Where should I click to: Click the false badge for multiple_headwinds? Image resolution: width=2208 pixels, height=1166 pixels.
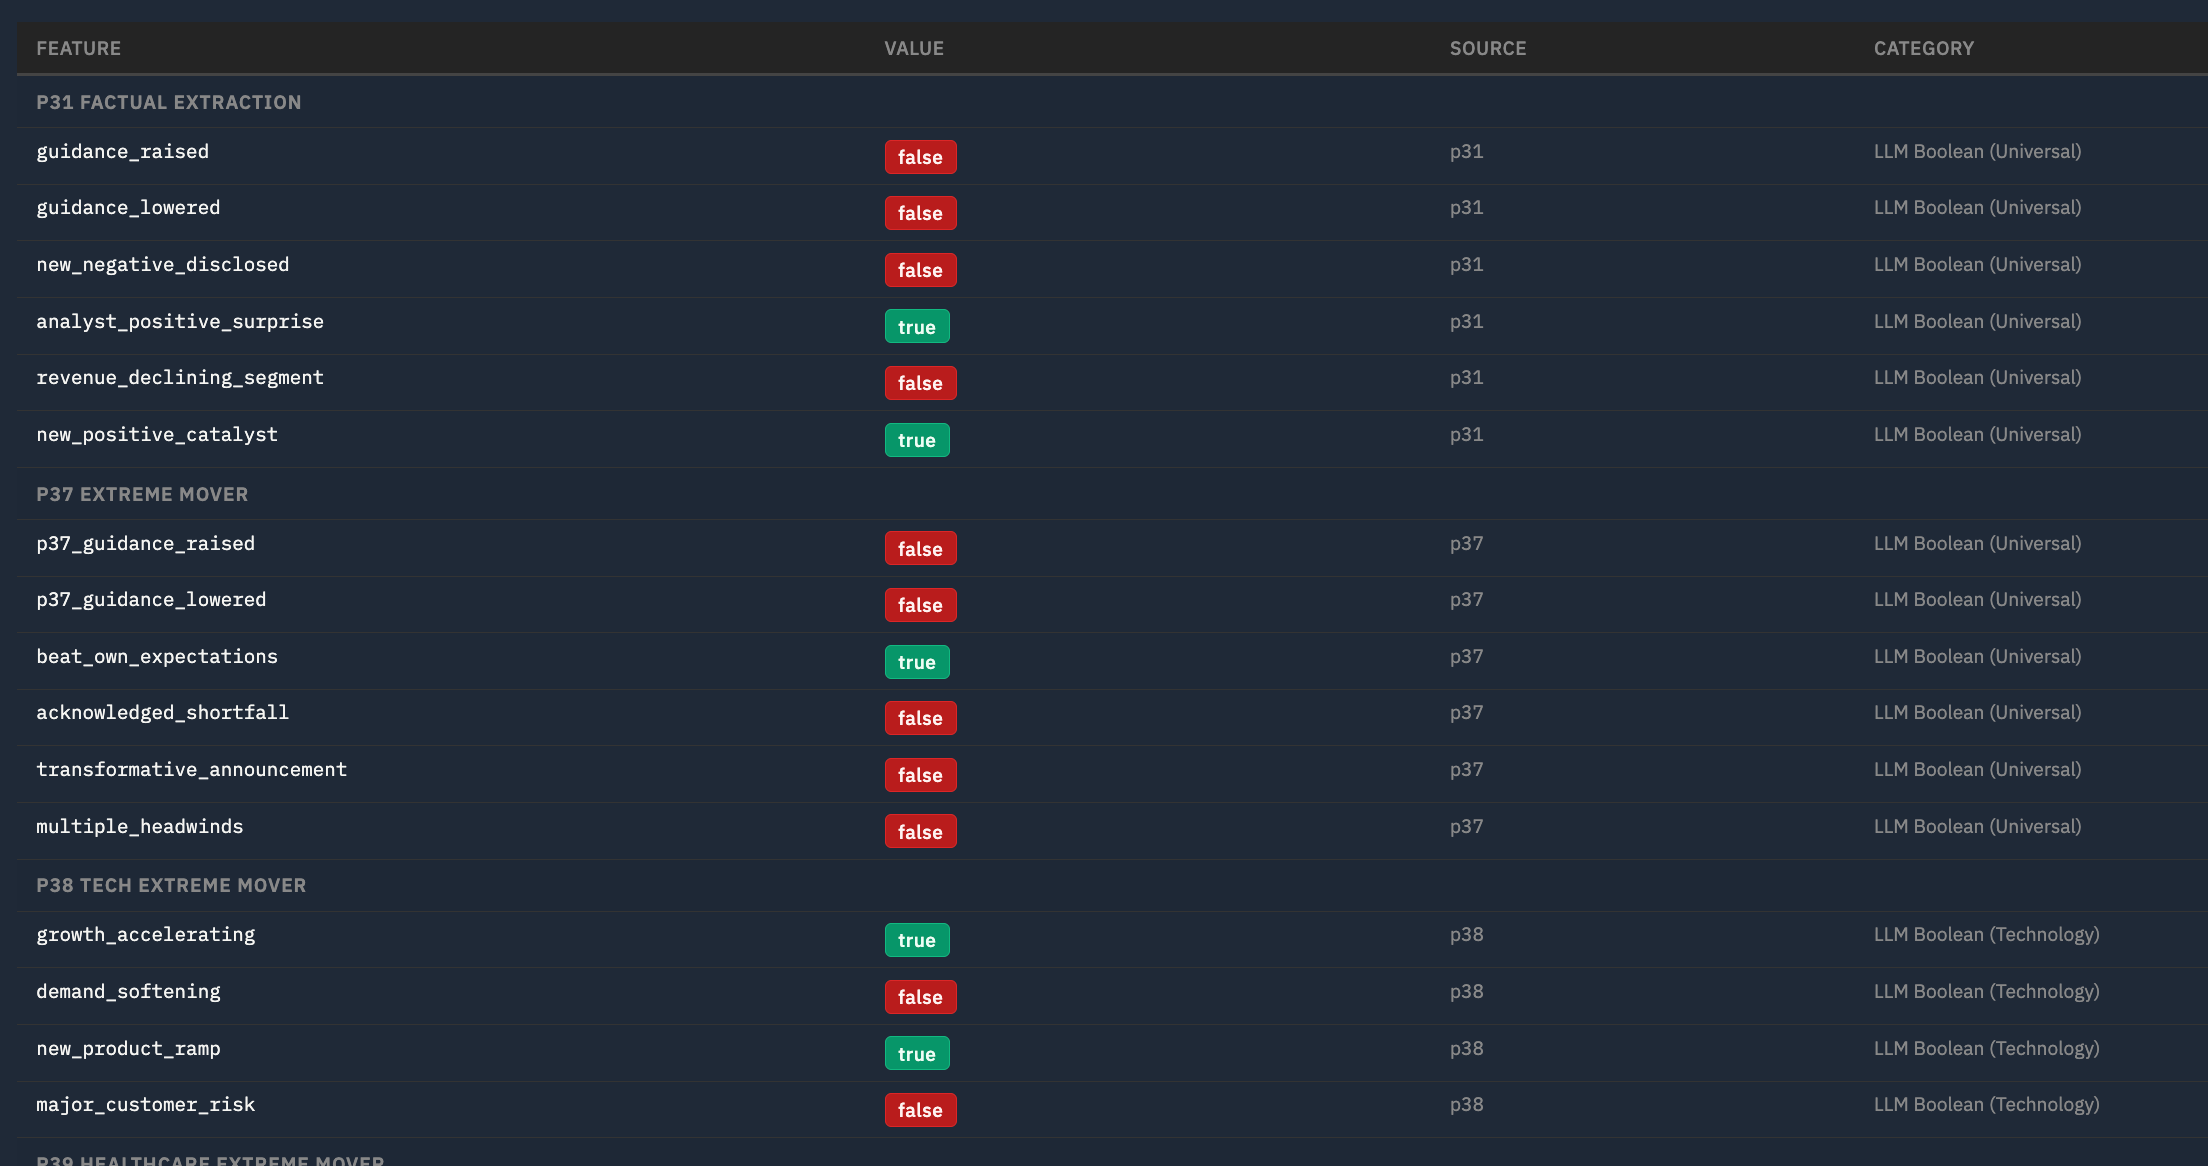(x=919, y=832)
